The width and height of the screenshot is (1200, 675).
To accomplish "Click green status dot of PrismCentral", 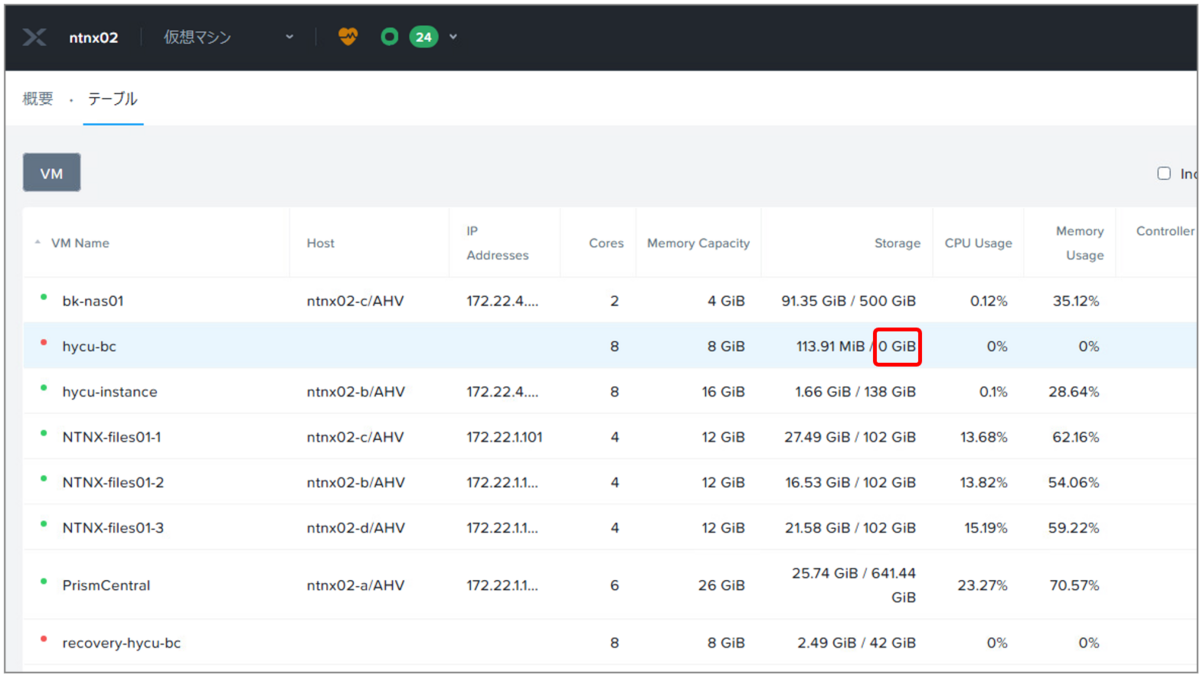I will pyautogui.click(x=43, y=581).
